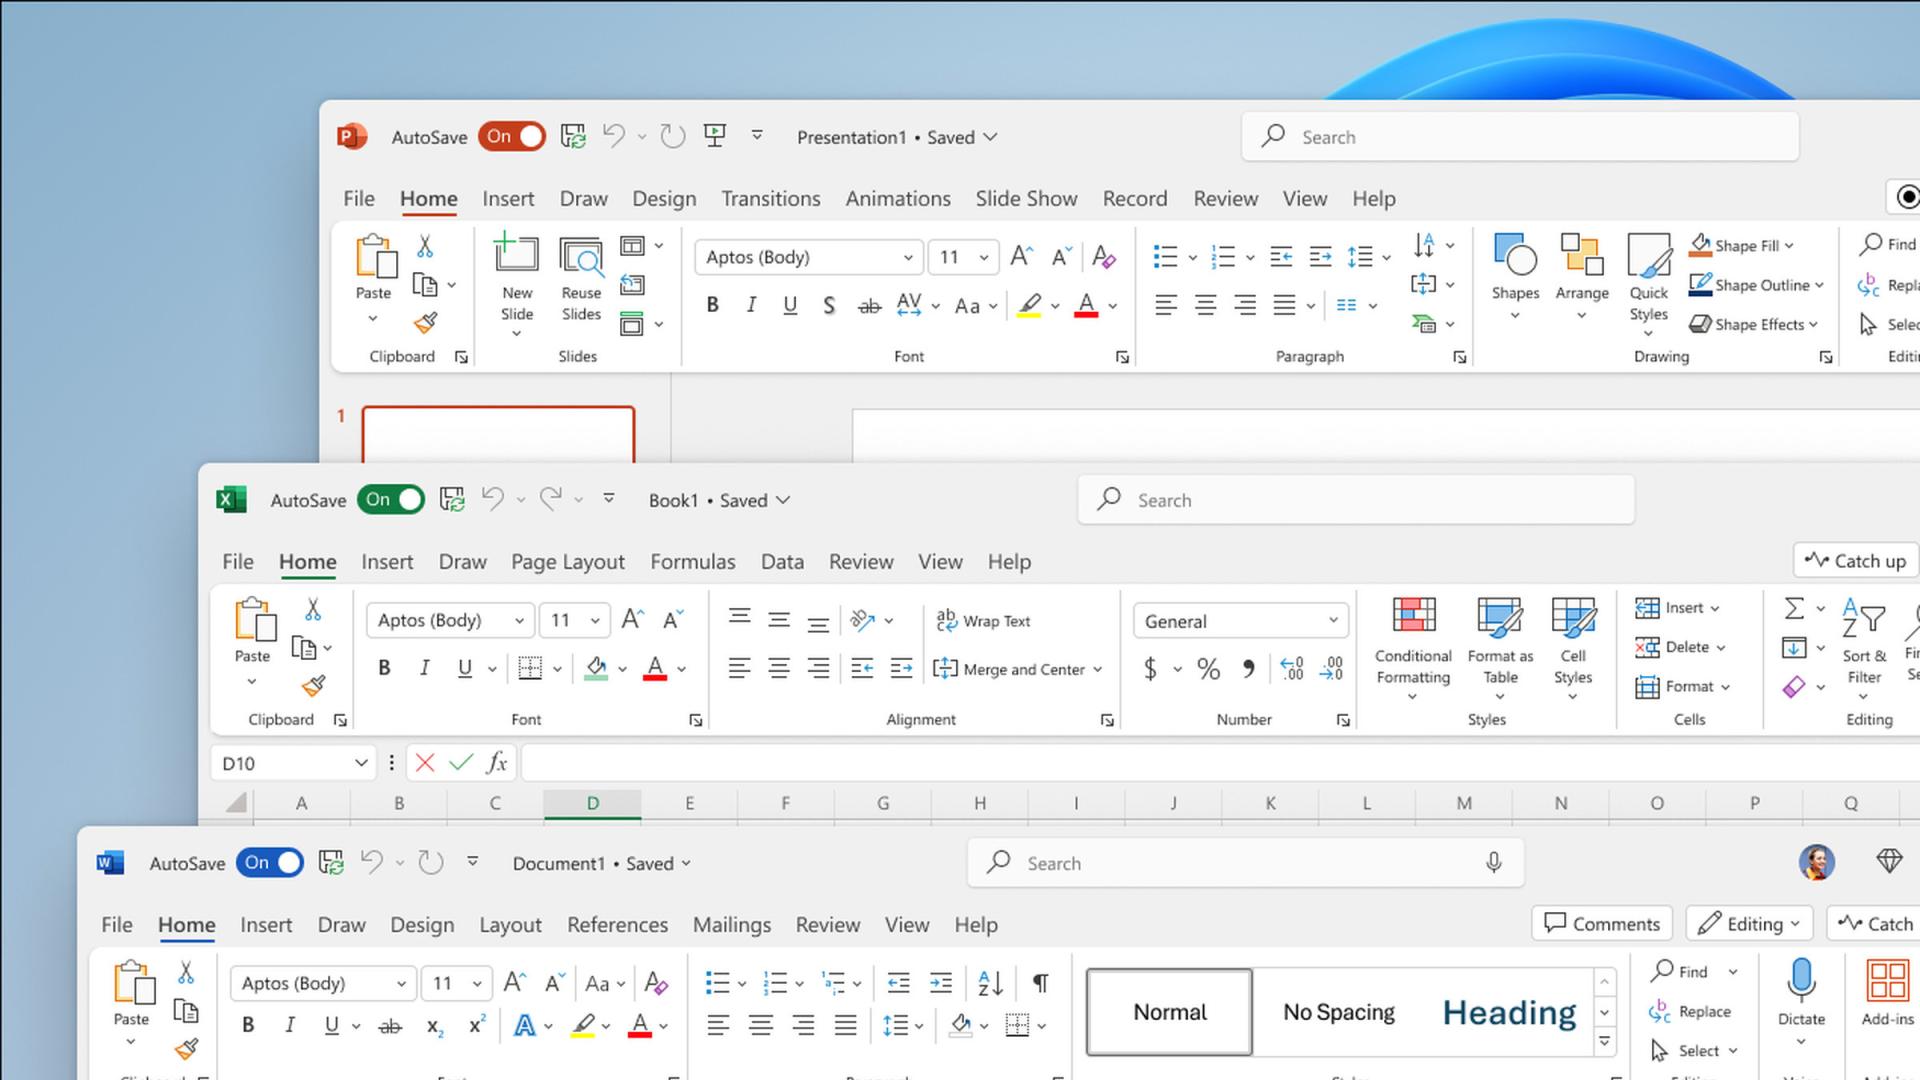Open the font size dropdown in Excel
The height and width of the screenshot is (1080, 1920).
595,620
